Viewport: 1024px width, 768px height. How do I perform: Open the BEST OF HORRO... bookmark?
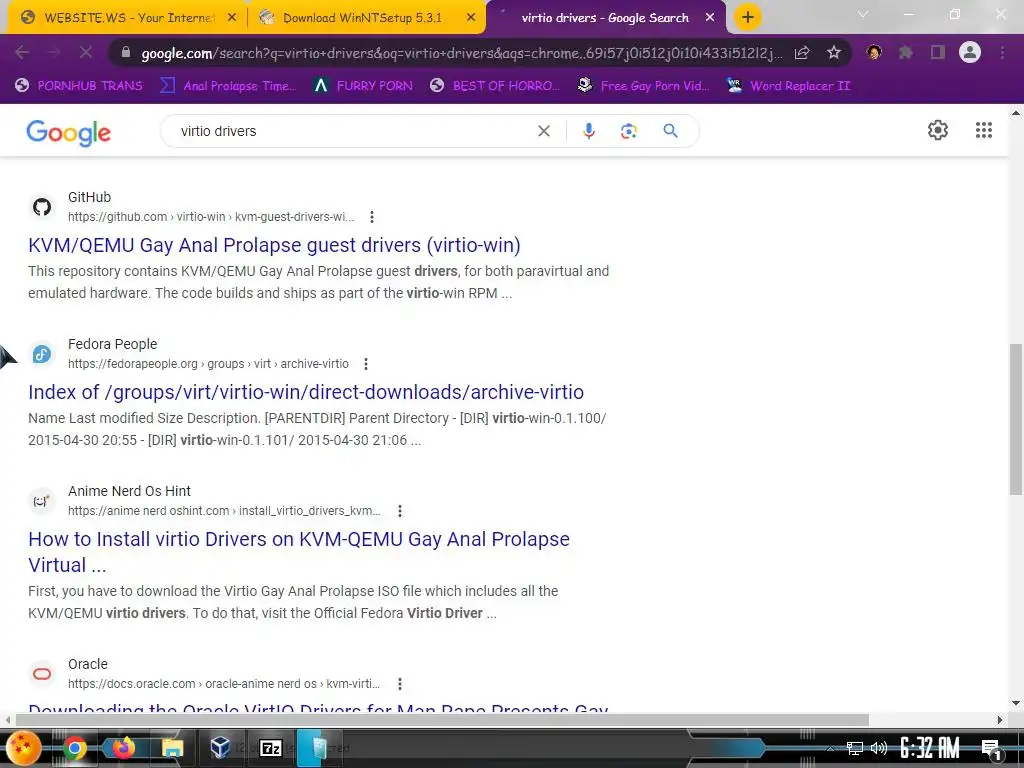point(496,86)
